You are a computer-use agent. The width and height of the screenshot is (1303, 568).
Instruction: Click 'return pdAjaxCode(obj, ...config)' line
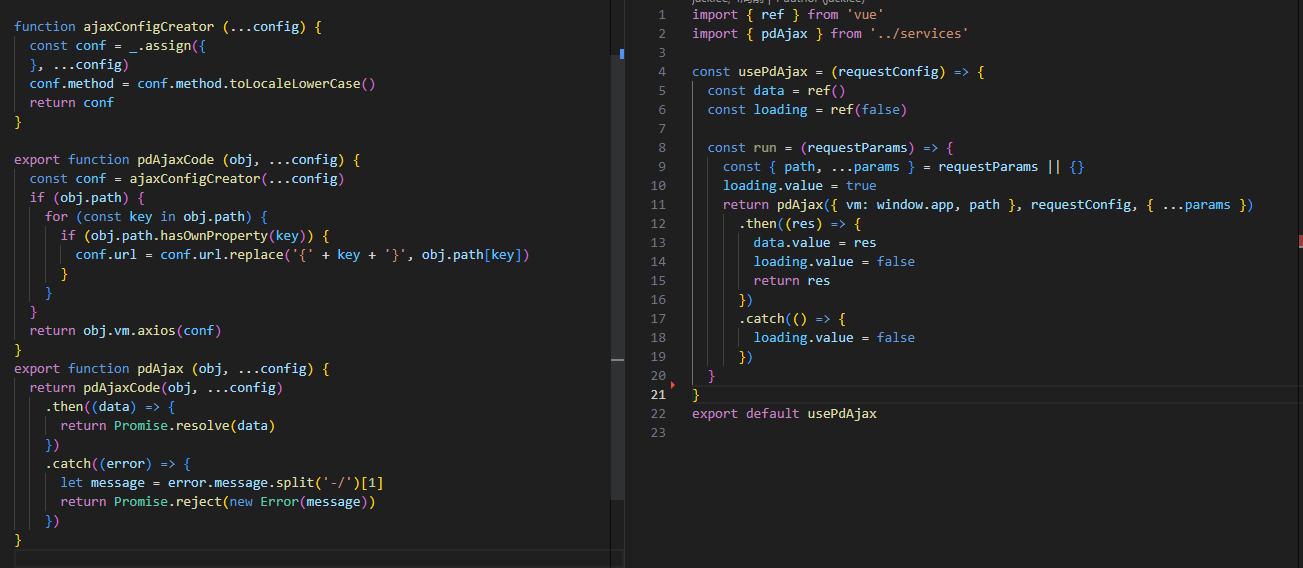tap(156, 388)
